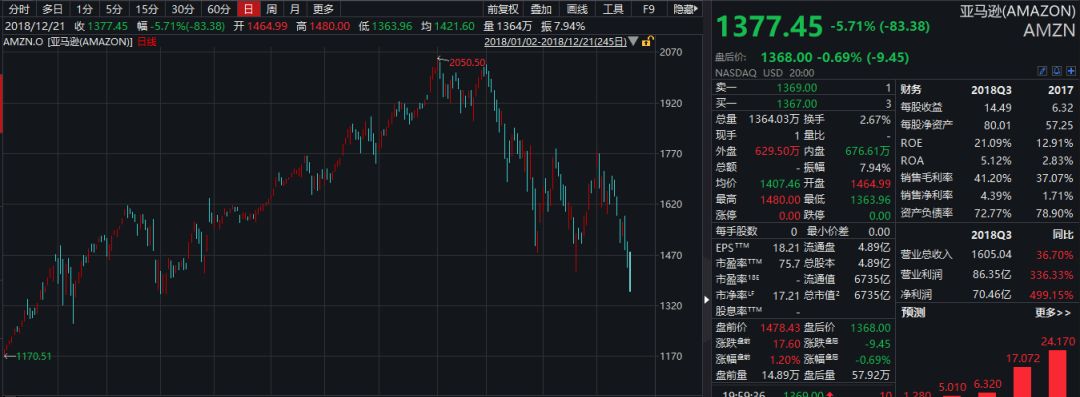
Task: Click the alert bell icon under AMZN
Action: [1057, 71]
